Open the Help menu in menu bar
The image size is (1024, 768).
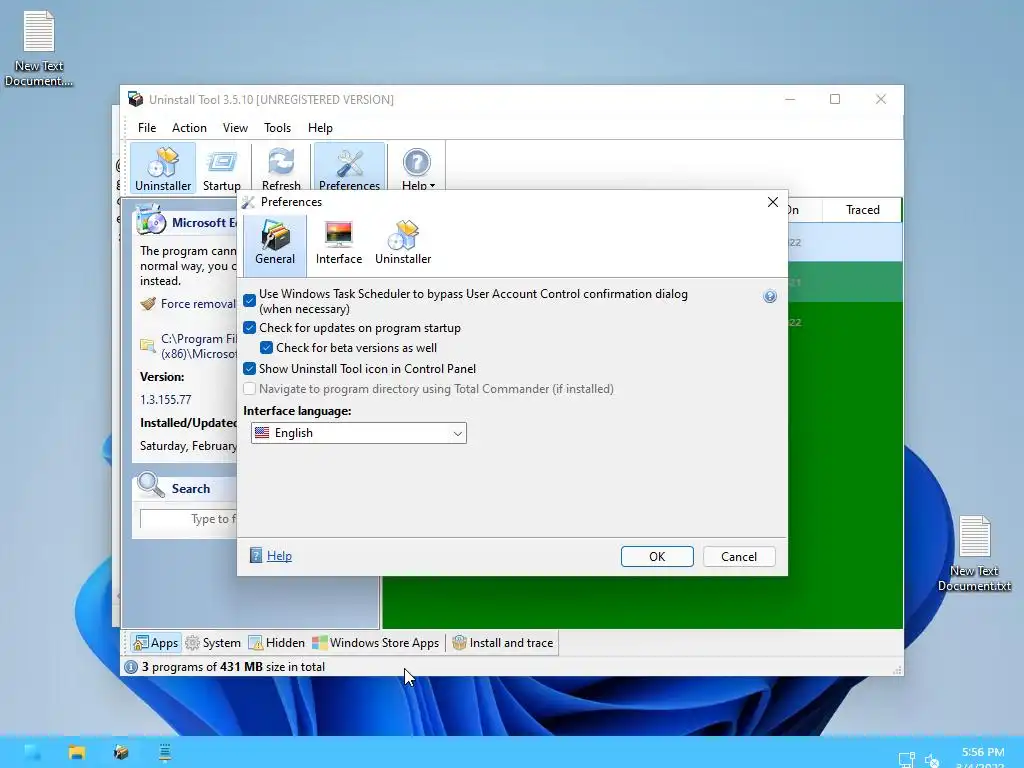320,128
